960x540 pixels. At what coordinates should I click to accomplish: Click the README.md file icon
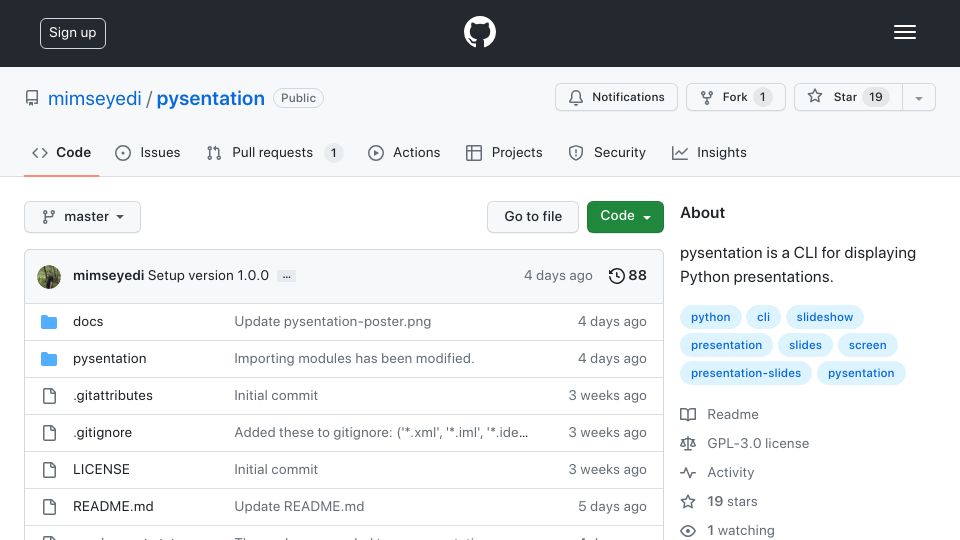[50, 507]
